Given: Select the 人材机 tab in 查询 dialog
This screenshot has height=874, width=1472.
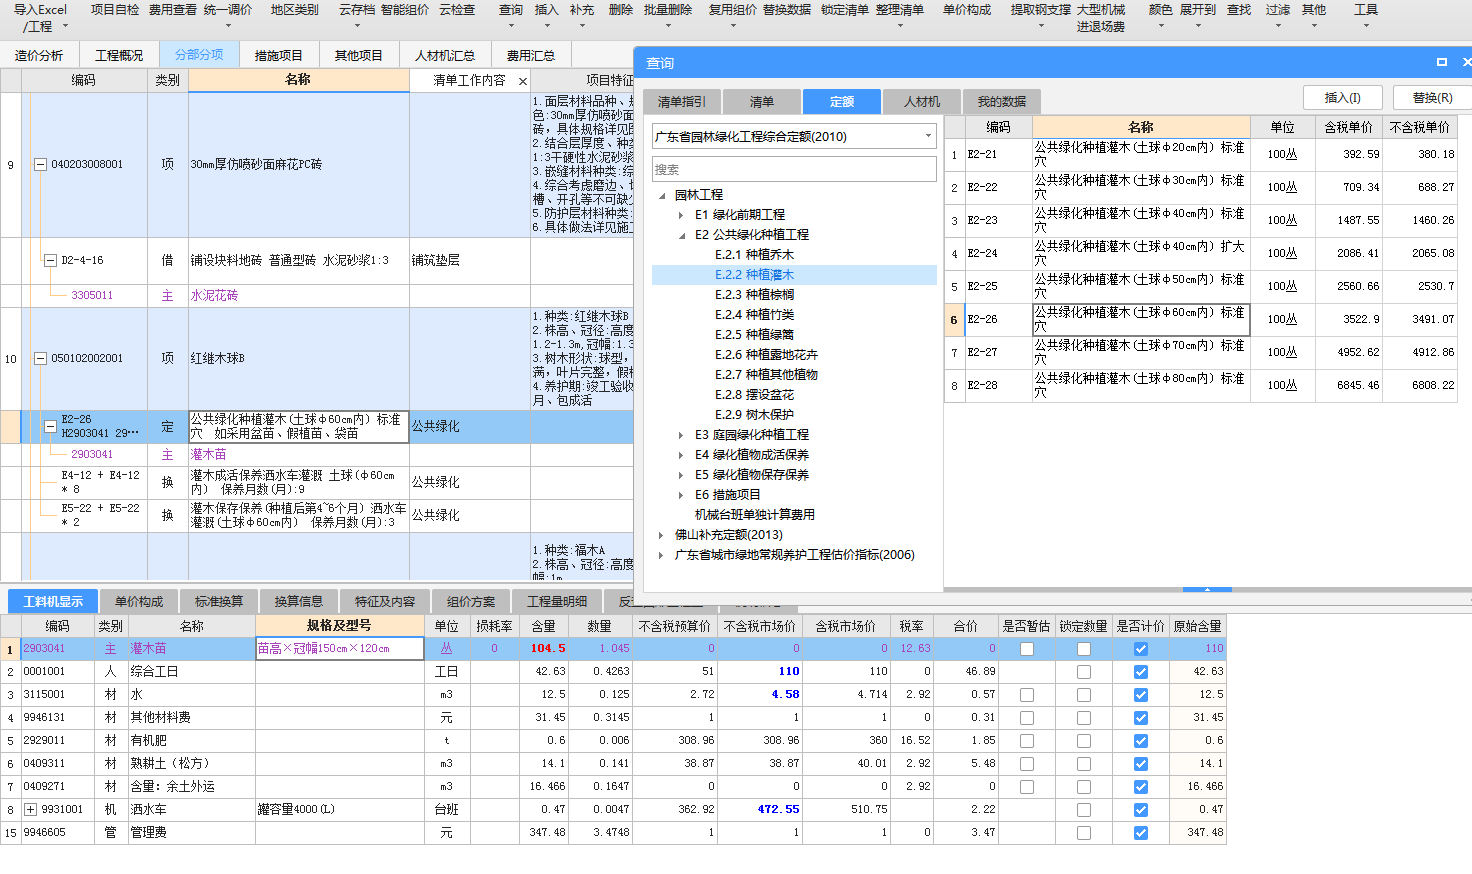Looking at the screenshot, I should tap(922, 101).
